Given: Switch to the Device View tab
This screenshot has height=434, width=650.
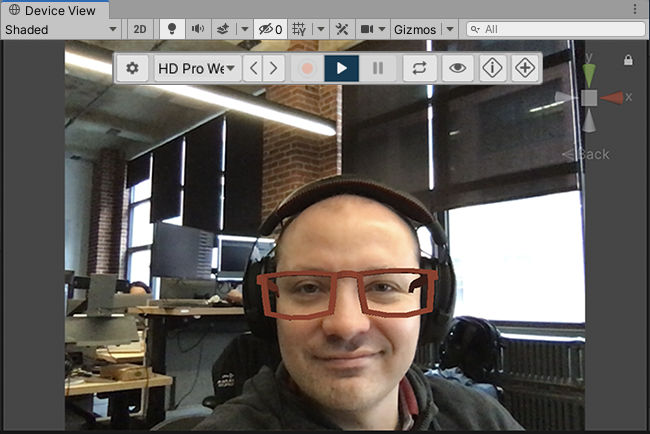Looking at the screenshot, I should (54, 10).
